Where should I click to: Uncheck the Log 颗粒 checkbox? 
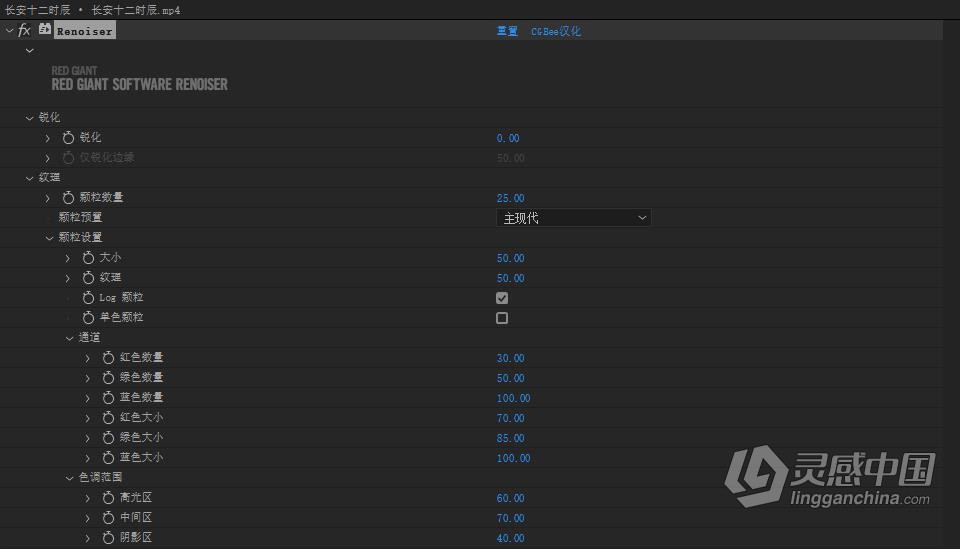(502, 298)
